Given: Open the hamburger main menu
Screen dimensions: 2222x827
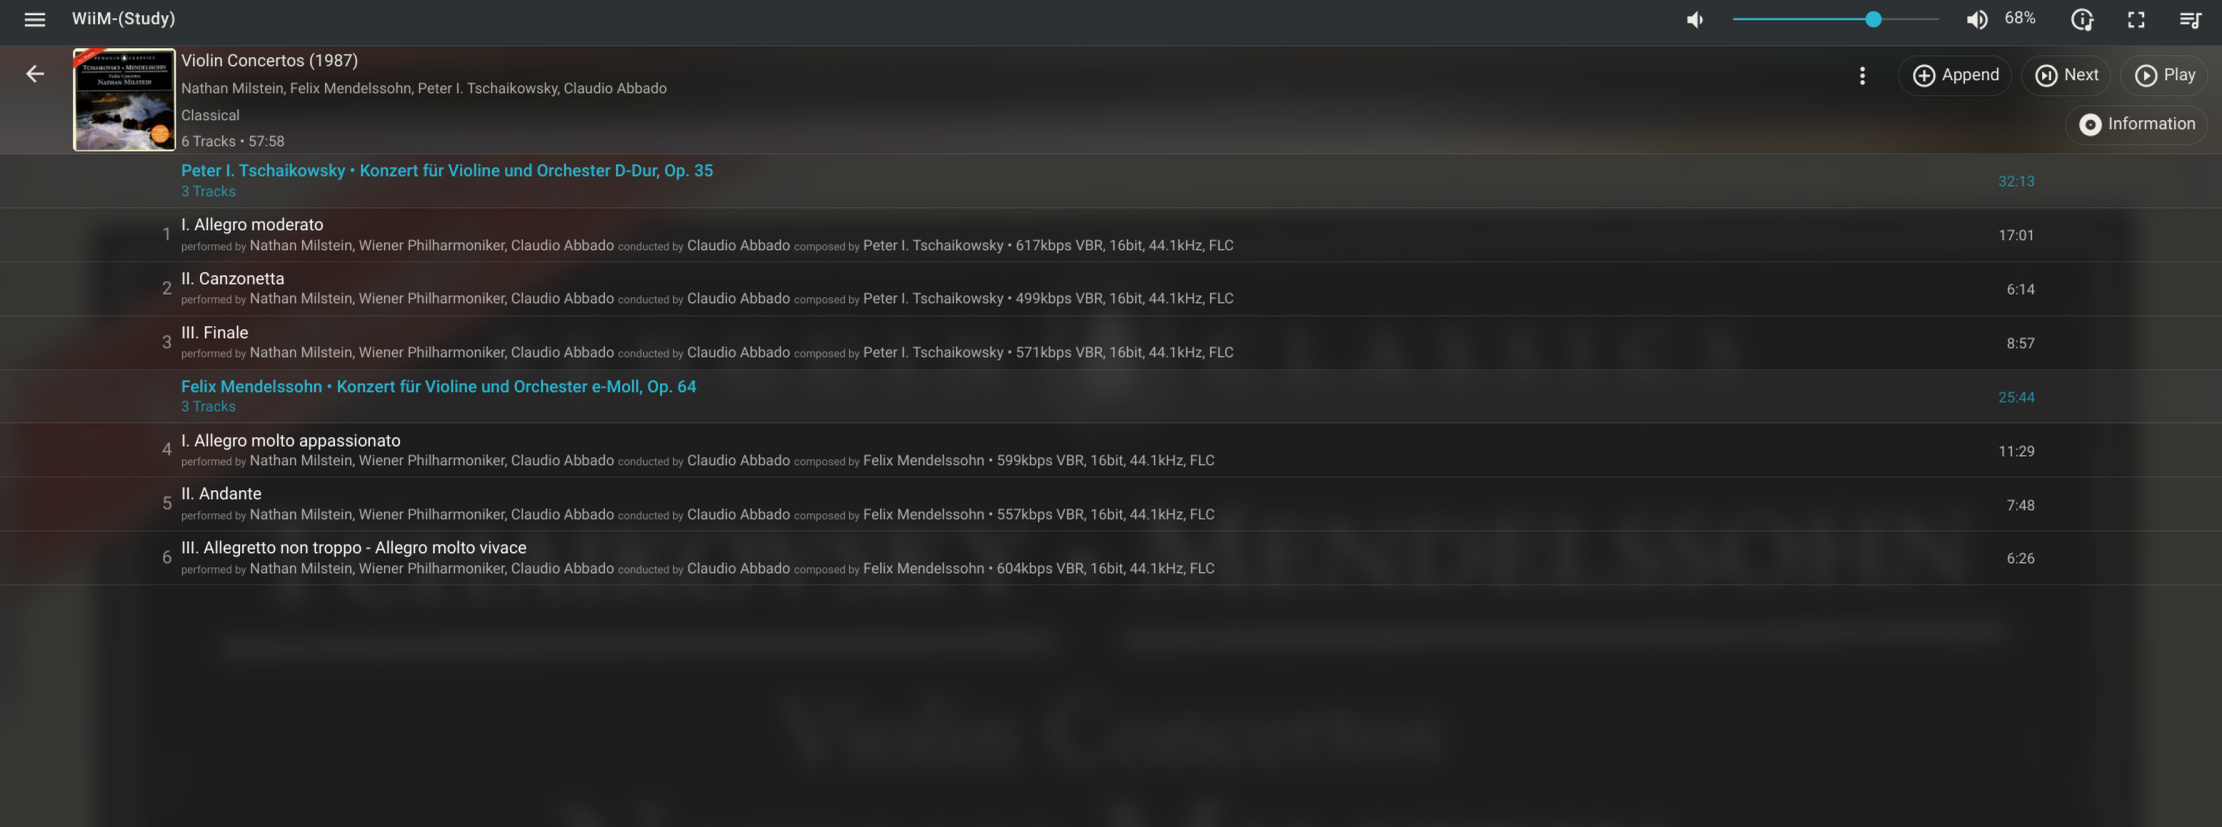Looking at the screenshot, I should coord(35,19).
